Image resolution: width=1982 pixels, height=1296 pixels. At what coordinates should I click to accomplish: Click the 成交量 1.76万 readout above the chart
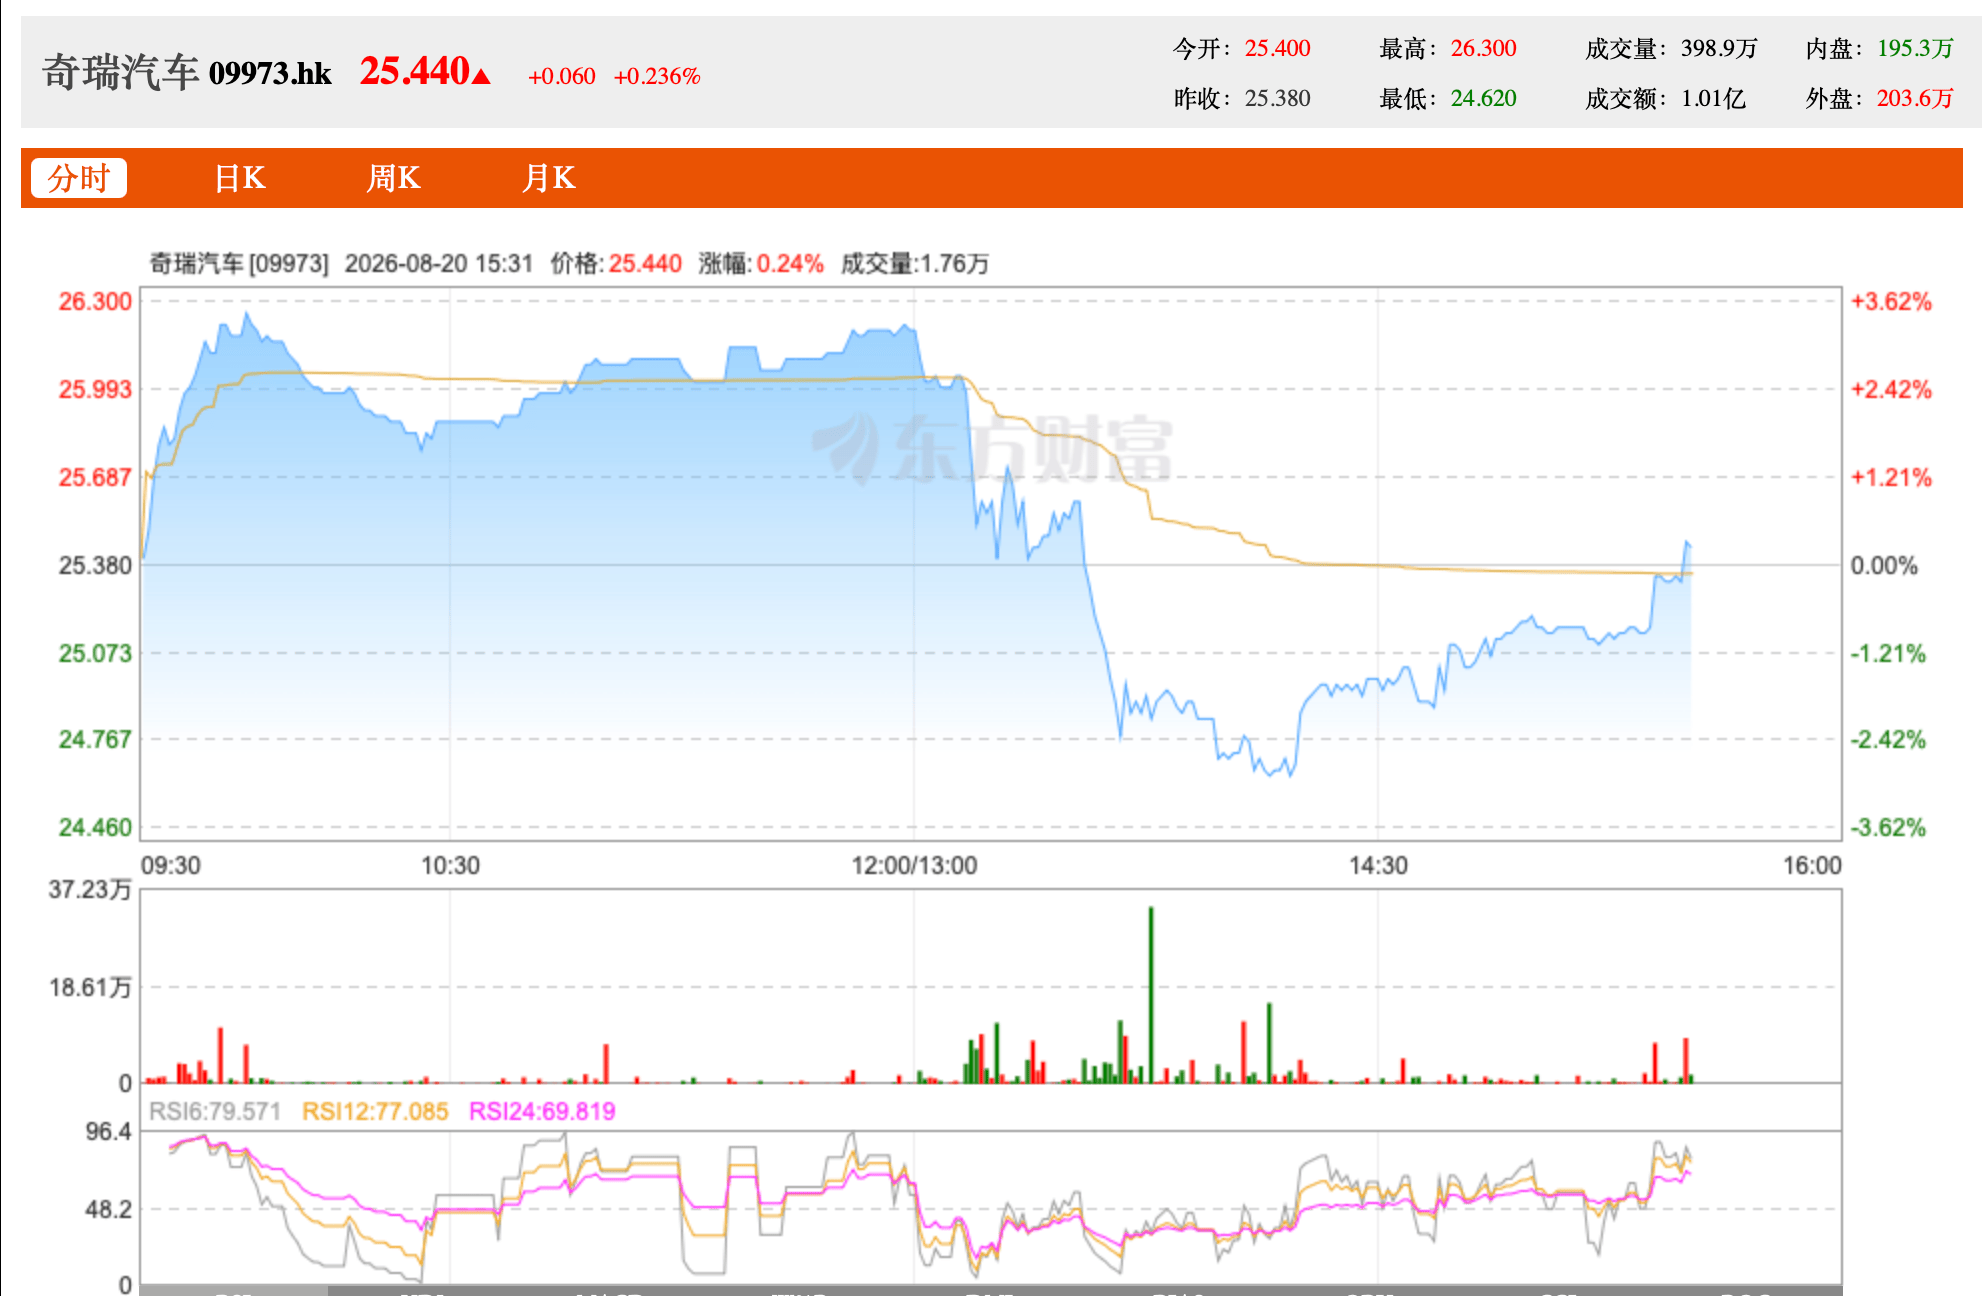click(x=915, y=263)
